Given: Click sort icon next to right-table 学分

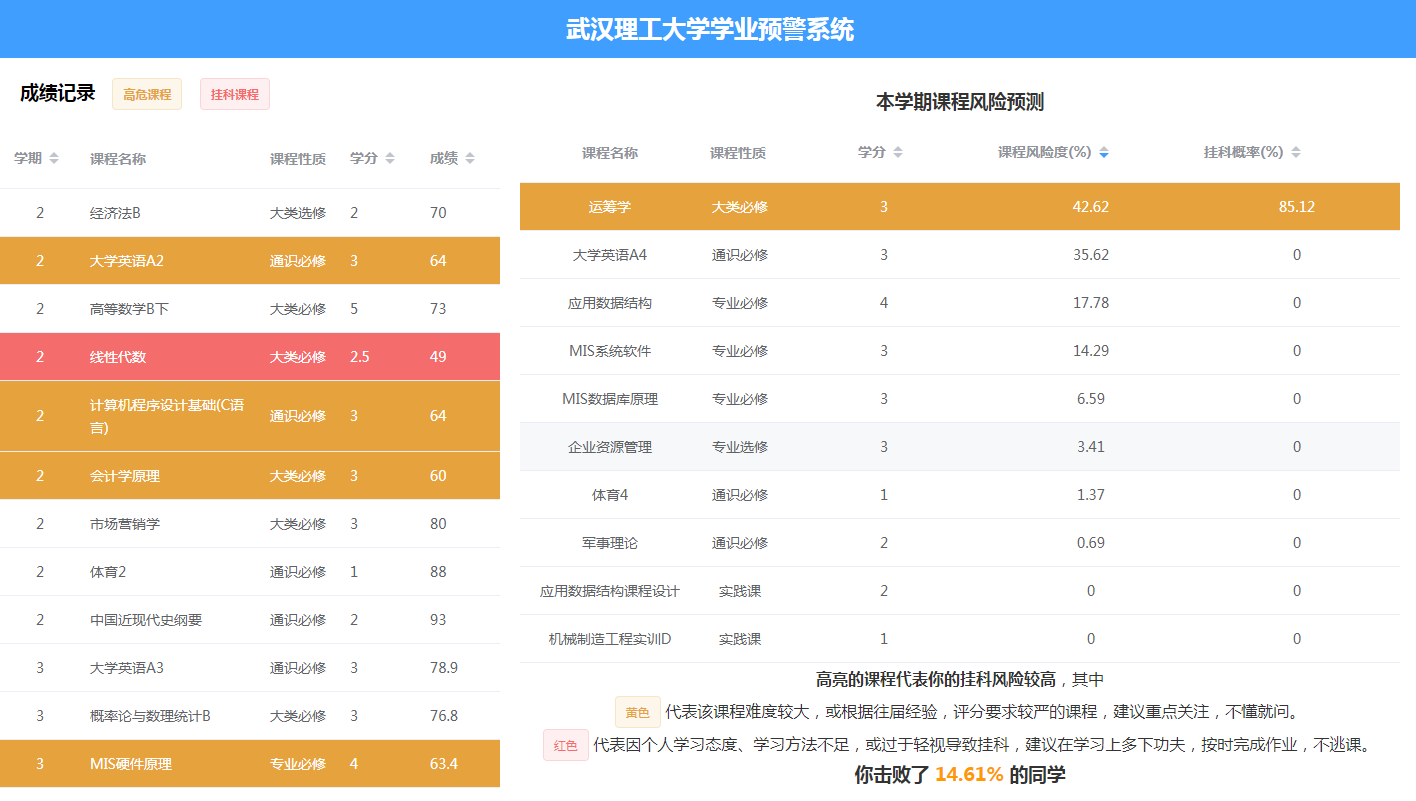Looking at the screenshot, I should [x=898, y=153].
